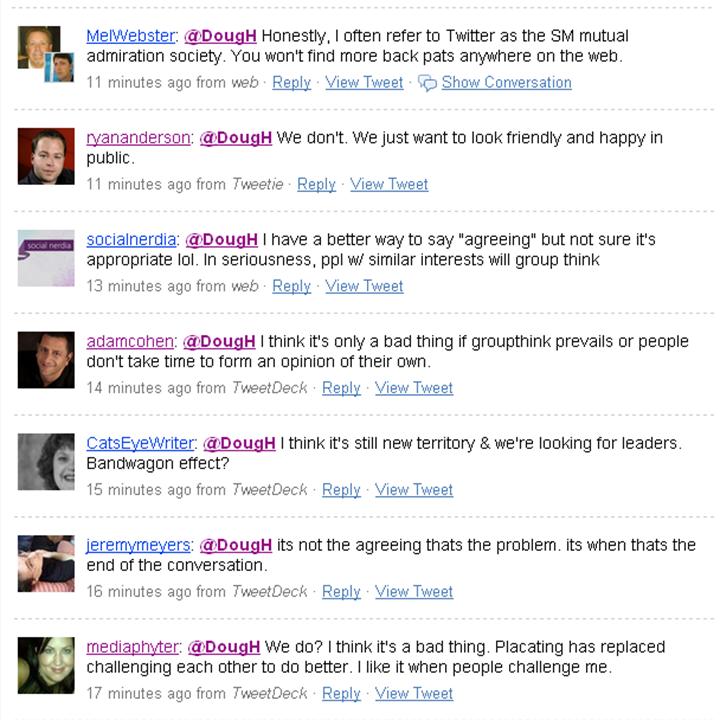The width and height of the screenshot is (720, 720).
Task: Click adamcohen's profile thumbnail
Action: [46, 360]
